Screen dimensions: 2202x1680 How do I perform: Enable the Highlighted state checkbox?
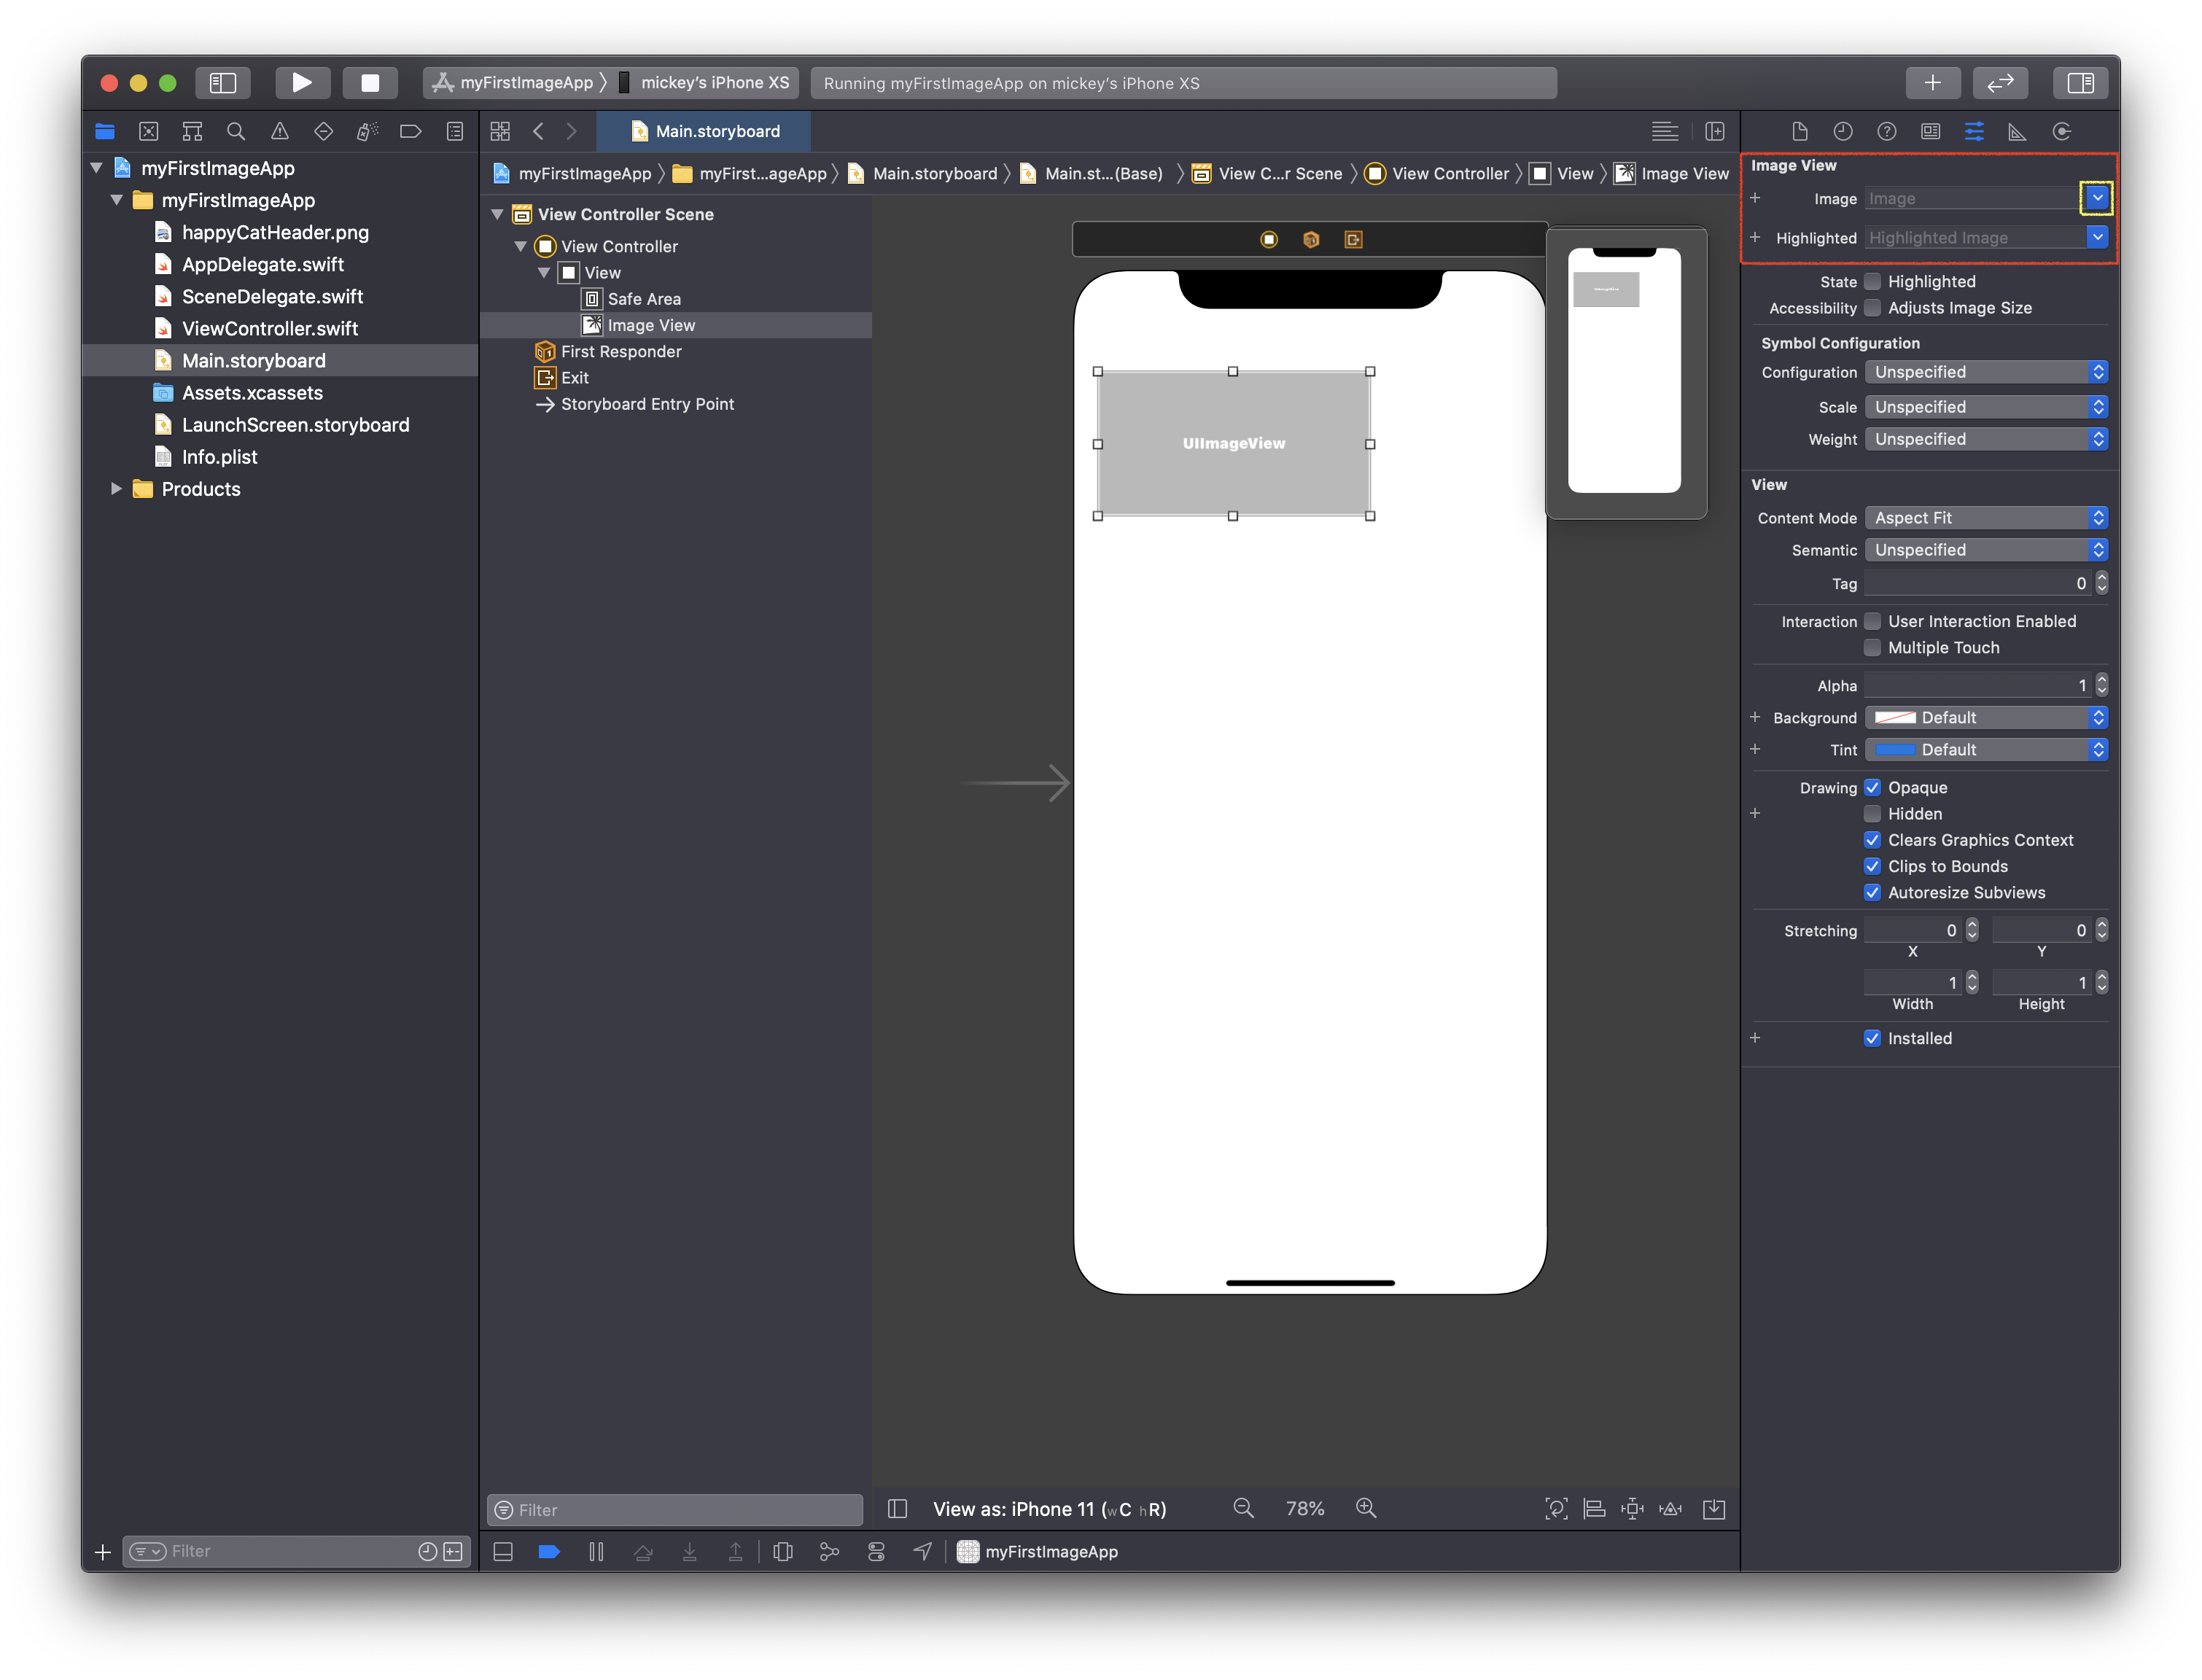coord(1872,281)
